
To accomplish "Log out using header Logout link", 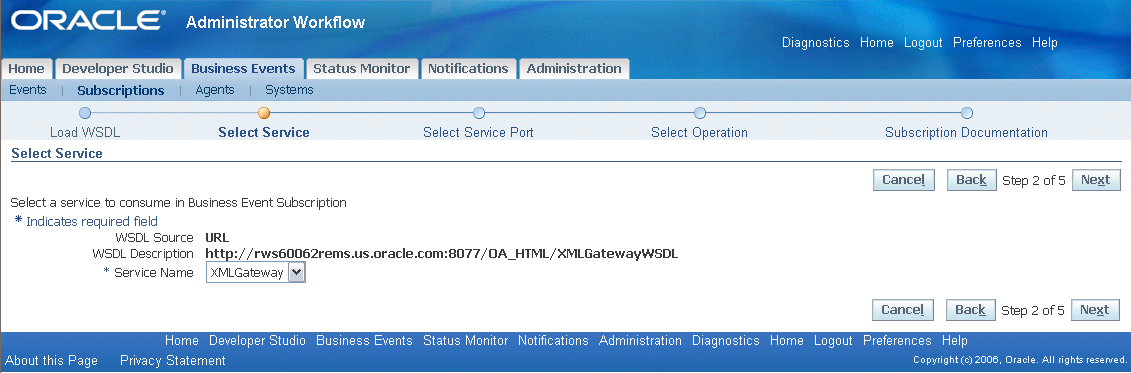I will click(x=923, y=43).
